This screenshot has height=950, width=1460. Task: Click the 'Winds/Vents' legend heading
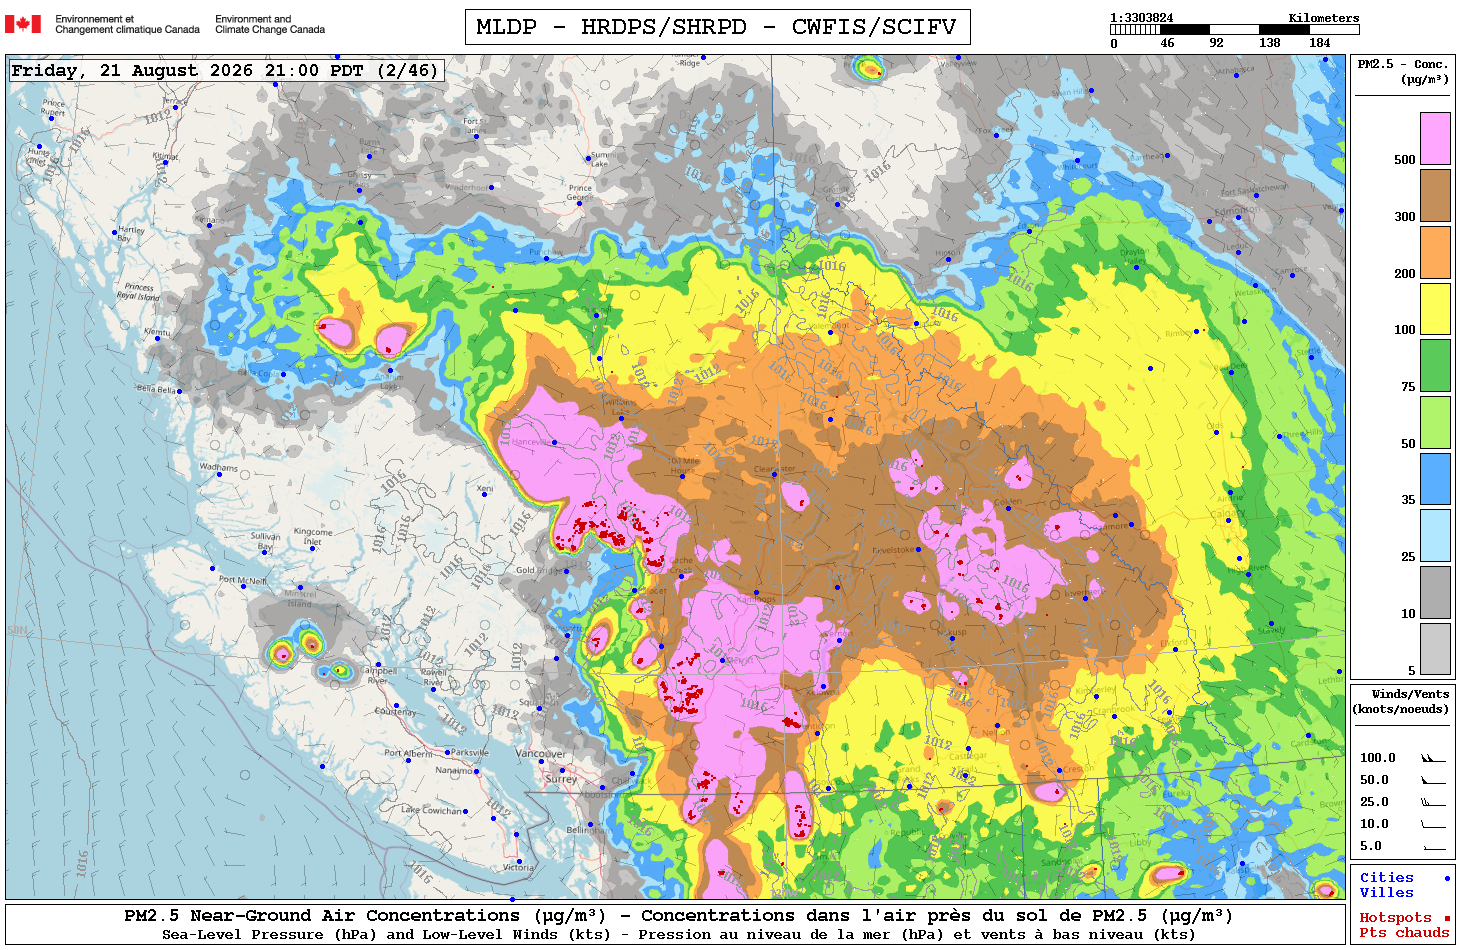click(1410, 694)
